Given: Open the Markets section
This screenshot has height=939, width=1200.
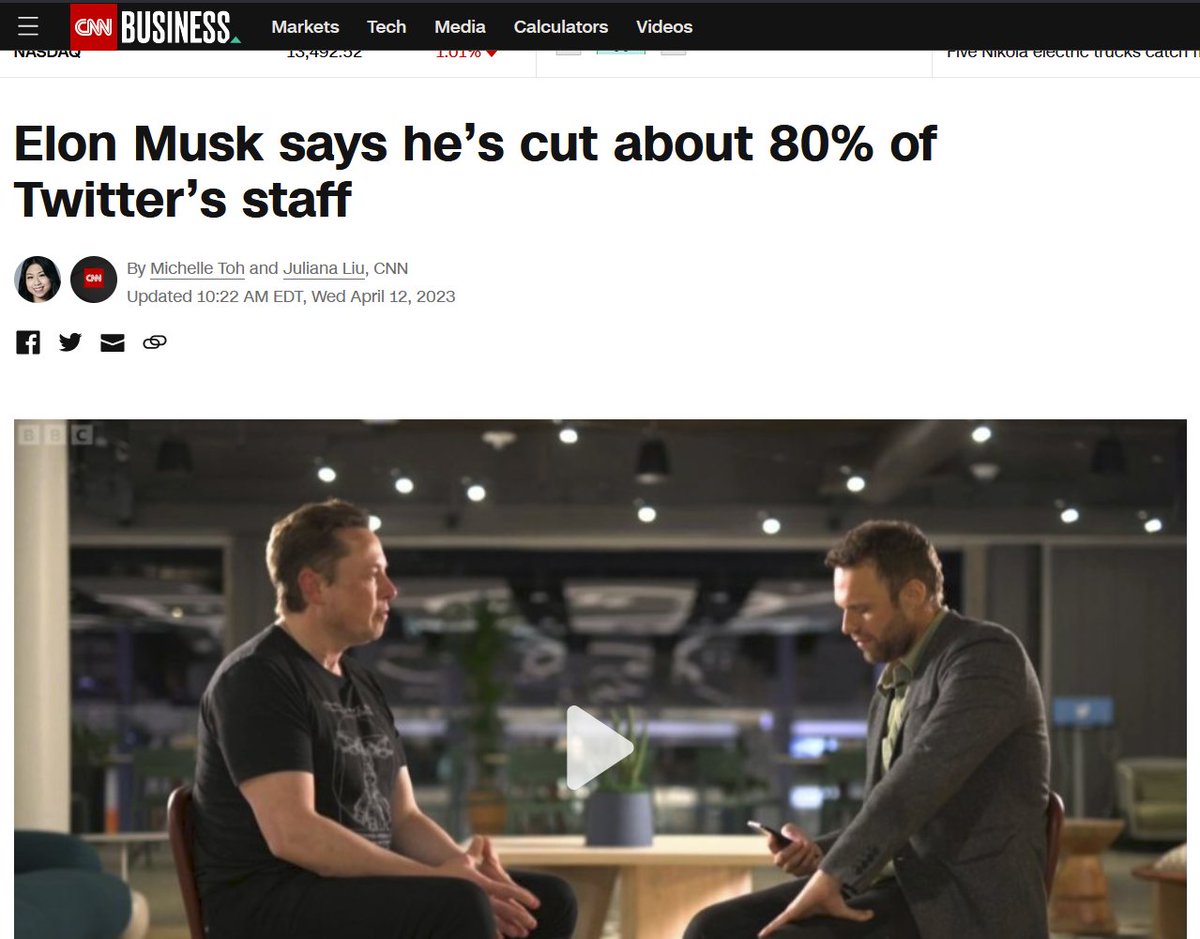Looking at the screenshot, I should point(305,27).
